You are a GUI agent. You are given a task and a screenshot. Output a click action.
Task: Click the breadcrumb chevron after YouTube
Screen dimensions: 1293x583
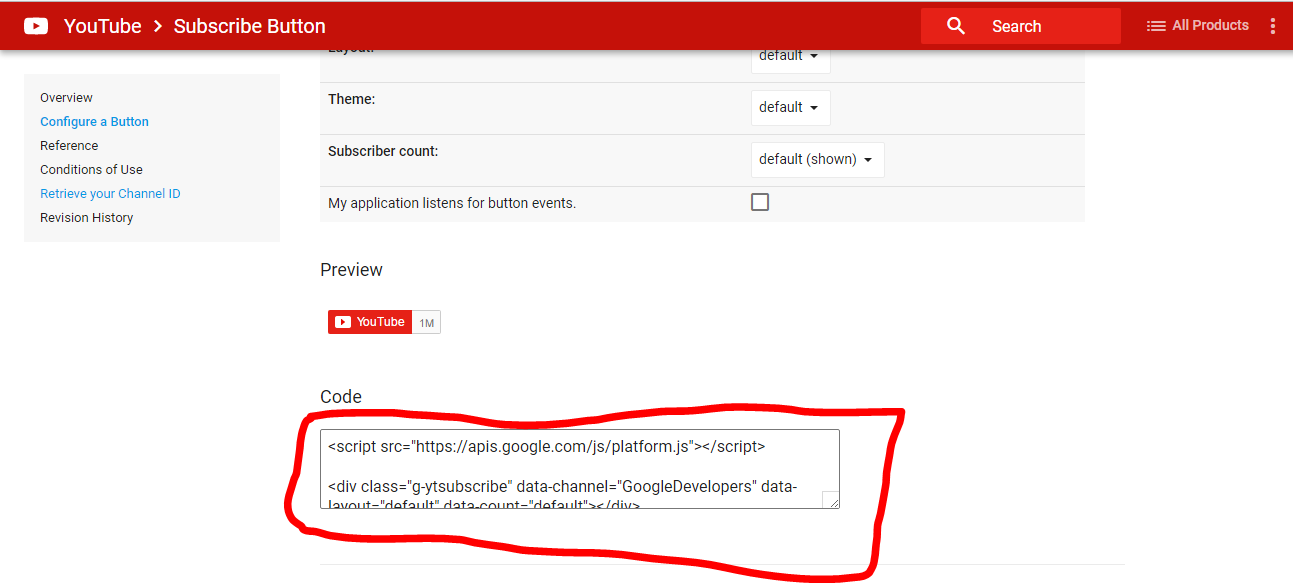pos(158,26)
